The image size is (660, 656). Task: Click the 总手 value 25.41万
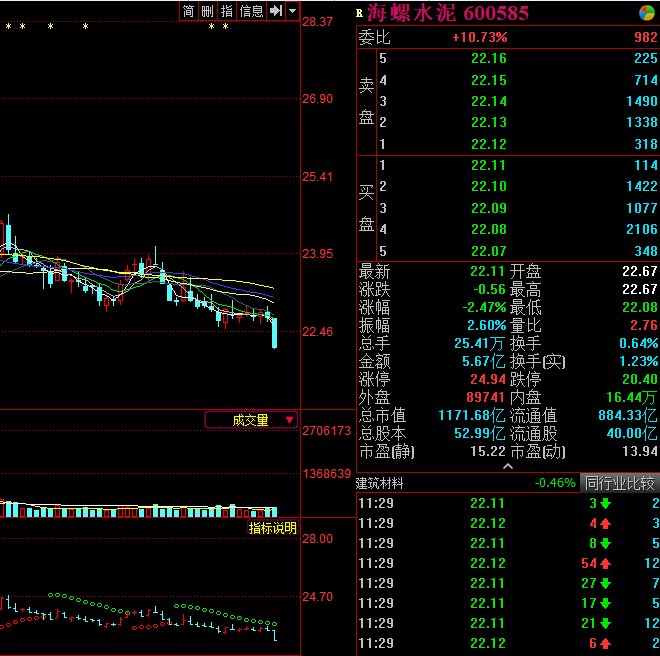point(479,343)
